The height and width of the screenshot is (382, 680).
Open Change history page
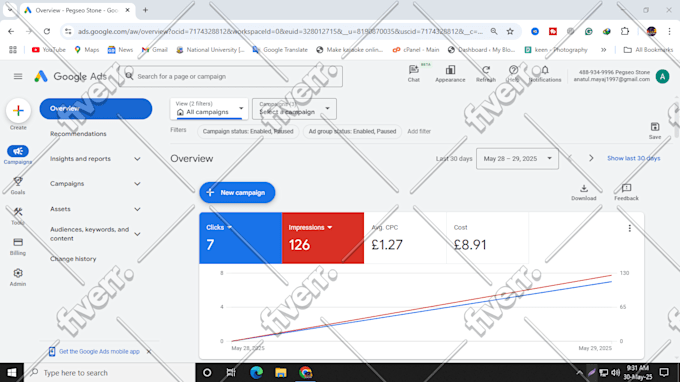coord(73,259)
